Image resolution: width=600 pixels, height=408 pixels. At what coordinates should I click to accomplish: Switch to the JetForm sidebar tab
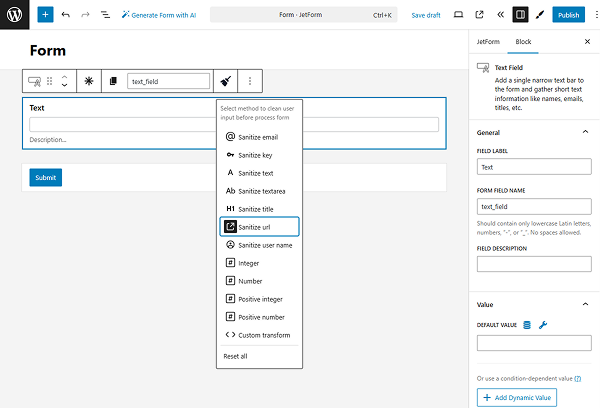488,43
